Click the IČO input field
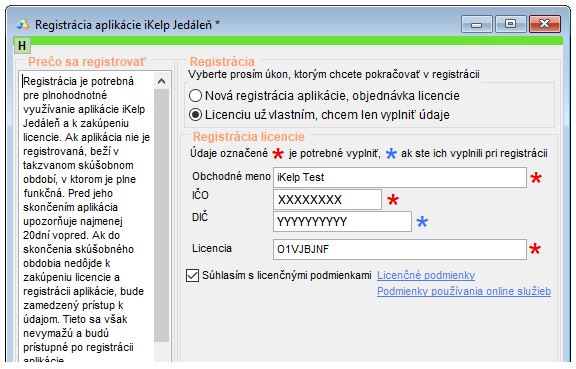The image size is (576, 369). (x=327, y=200)
